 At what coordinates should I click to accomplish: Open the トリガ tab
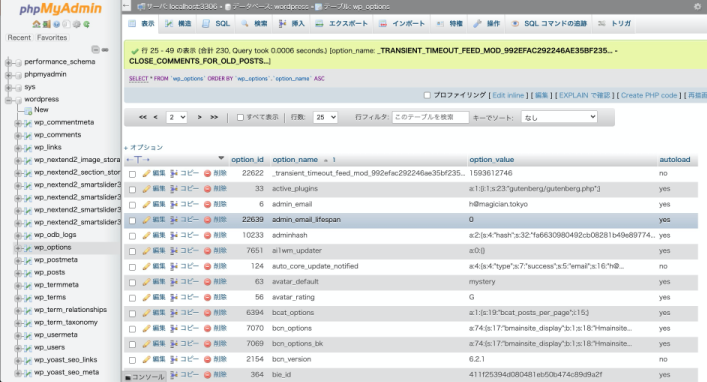[x=615, y=23]
